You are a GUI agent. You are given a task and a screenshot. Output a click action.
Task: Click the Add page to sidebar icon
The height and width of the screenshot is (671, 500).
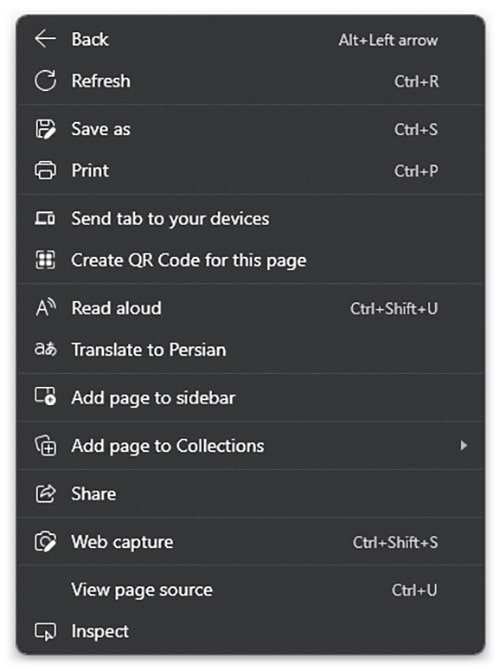point(45,396)
